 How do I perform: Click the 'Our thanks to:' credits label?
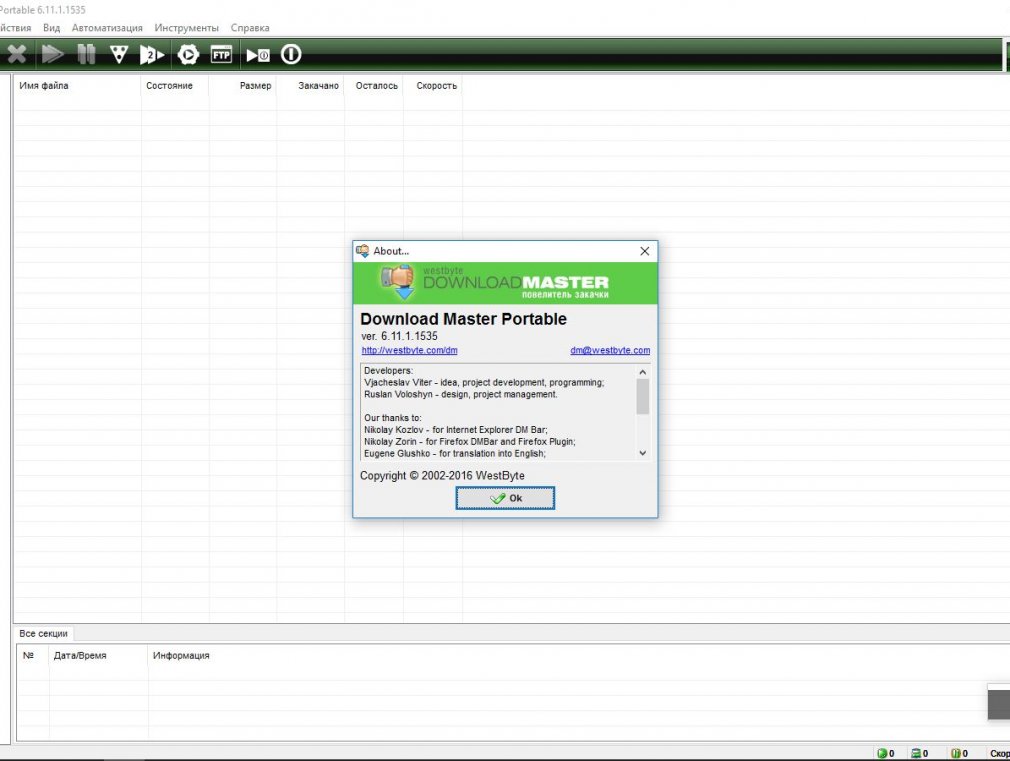(x=393, y=418)
